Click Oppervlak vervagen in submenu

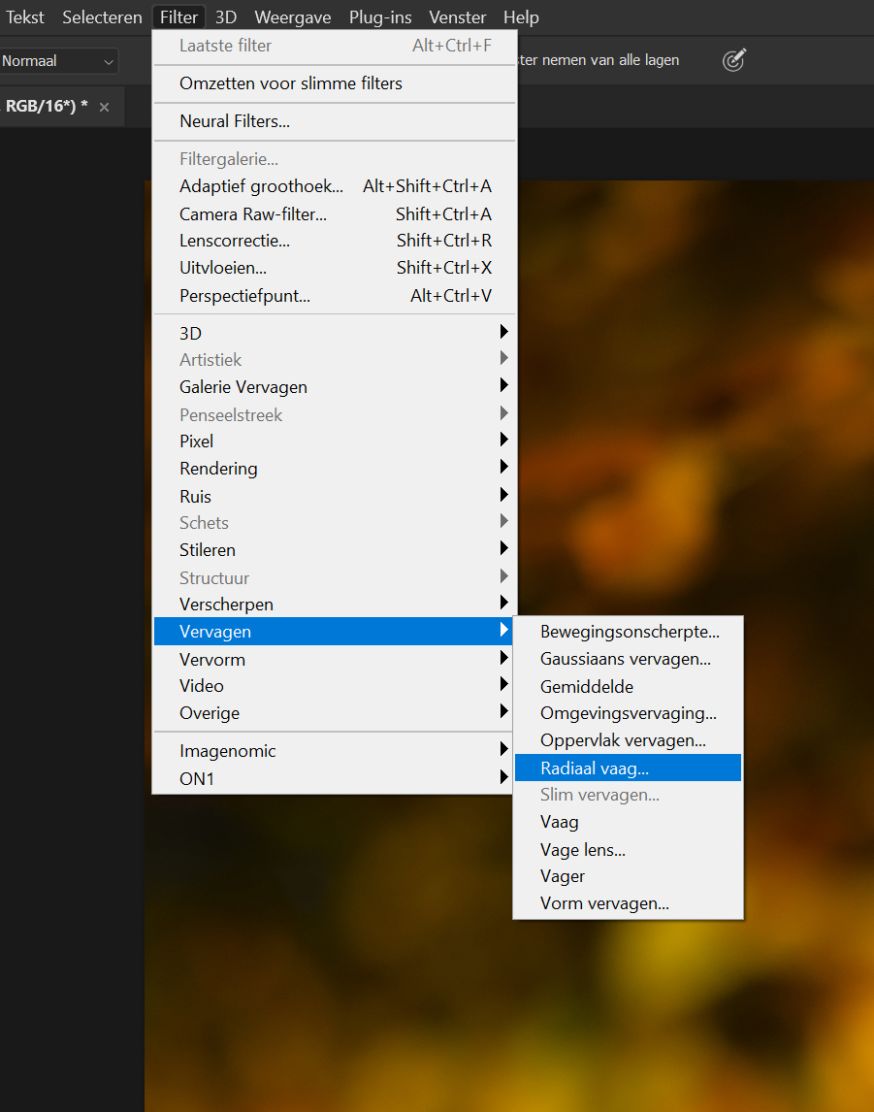[623, 741]
